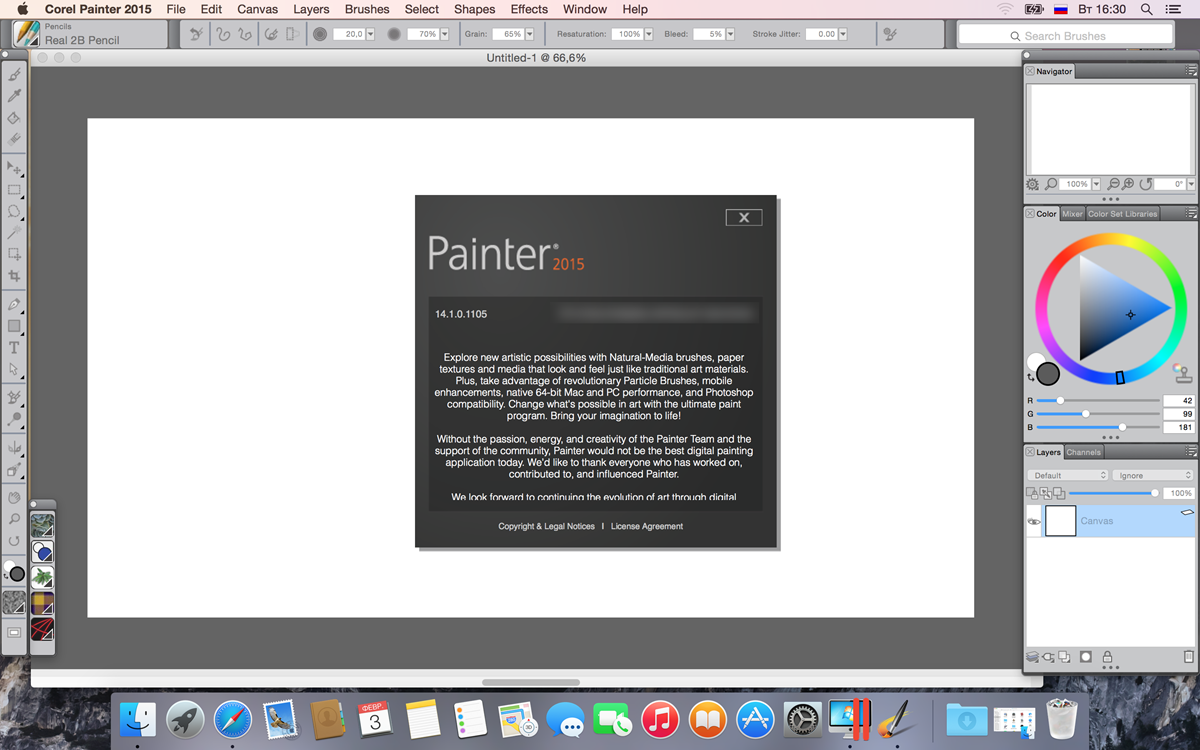Select the Eraser tool

click(14, 139)
